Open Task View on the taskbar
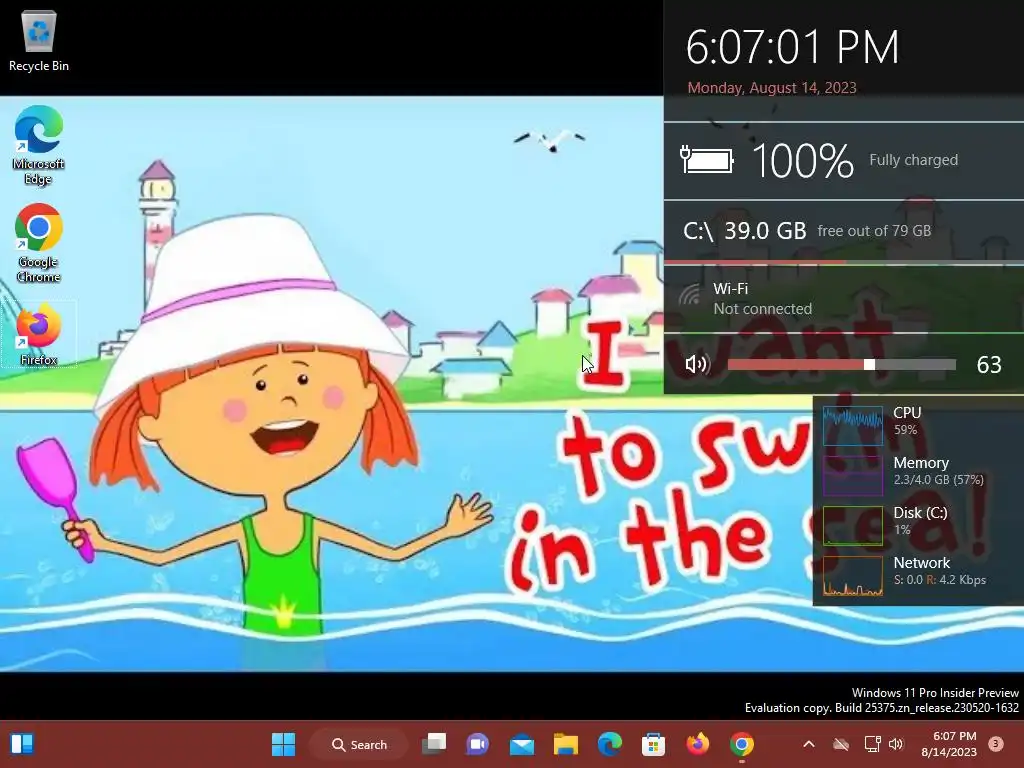Viewport: 1024px width, 768px height. (x=434, y=744)
